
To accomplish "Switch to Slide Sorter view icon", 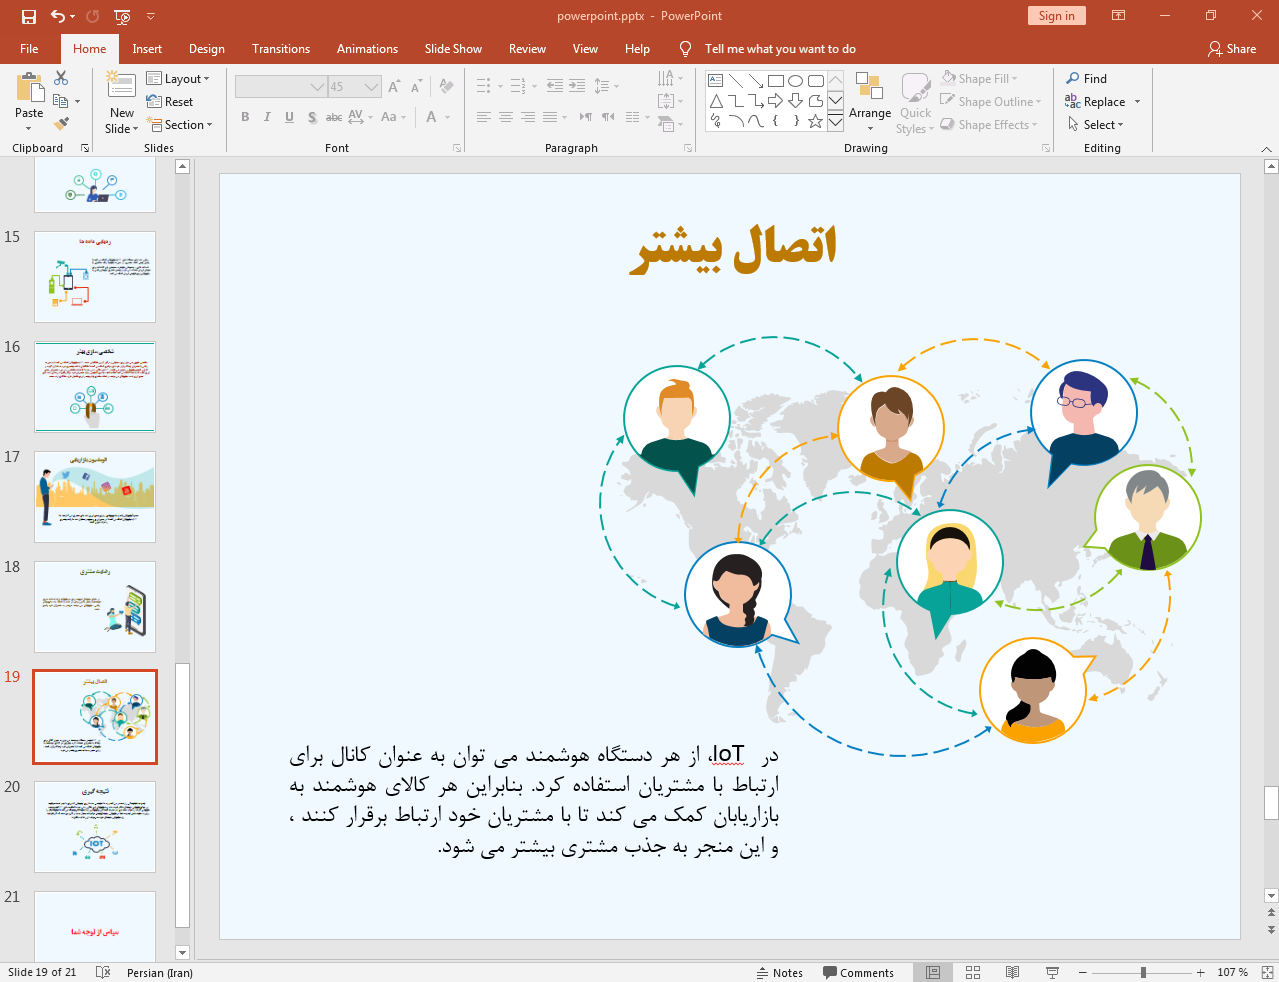I will 973,972.
